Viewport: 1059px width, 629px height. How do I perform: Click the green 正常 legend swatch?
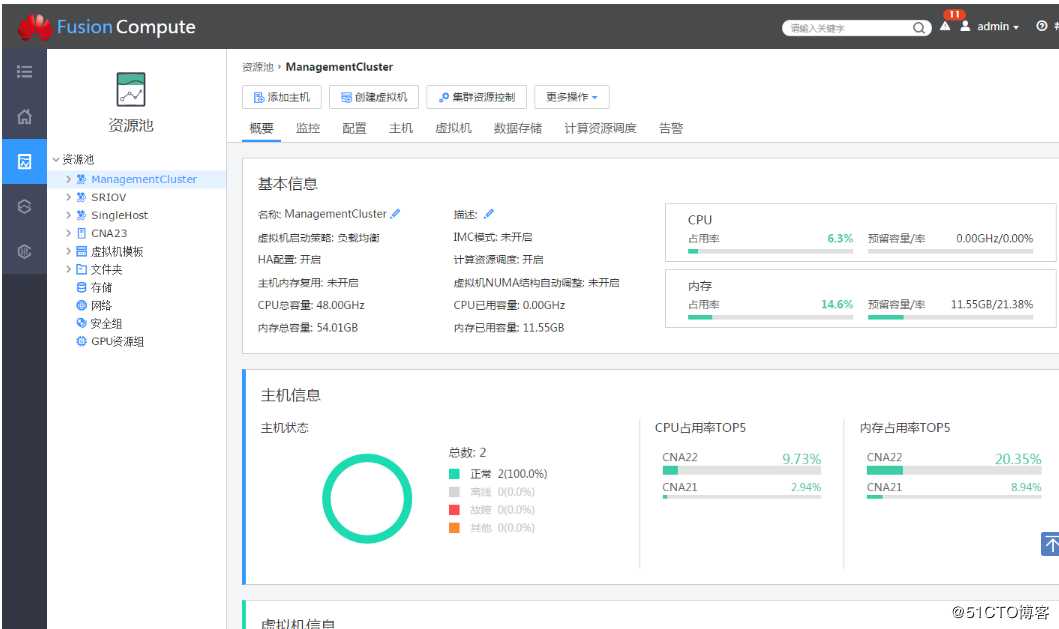pos(455,474)
